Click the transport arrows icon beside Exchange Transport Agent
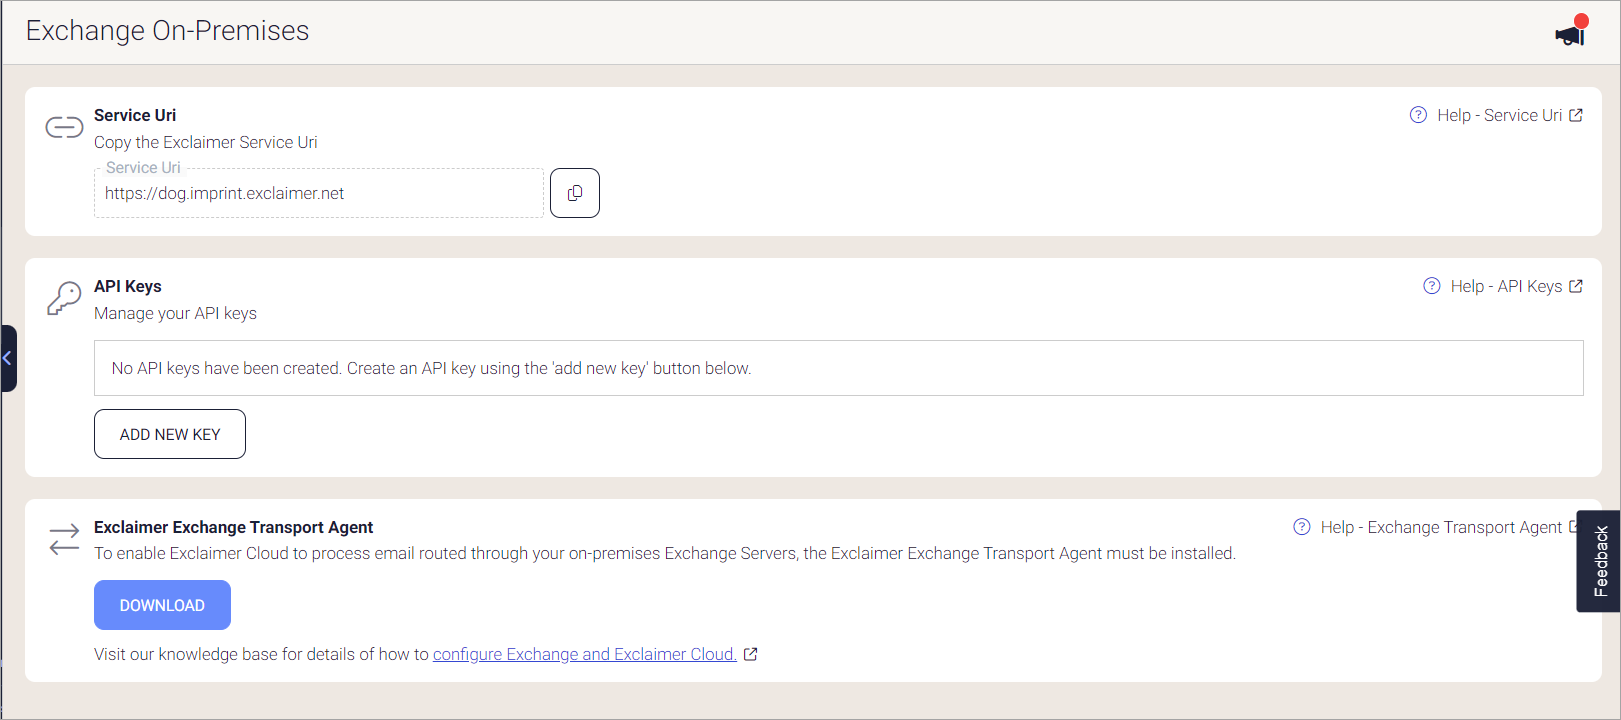The width and height of the screenshot is (1621, 720). click(x=63, y=539)
